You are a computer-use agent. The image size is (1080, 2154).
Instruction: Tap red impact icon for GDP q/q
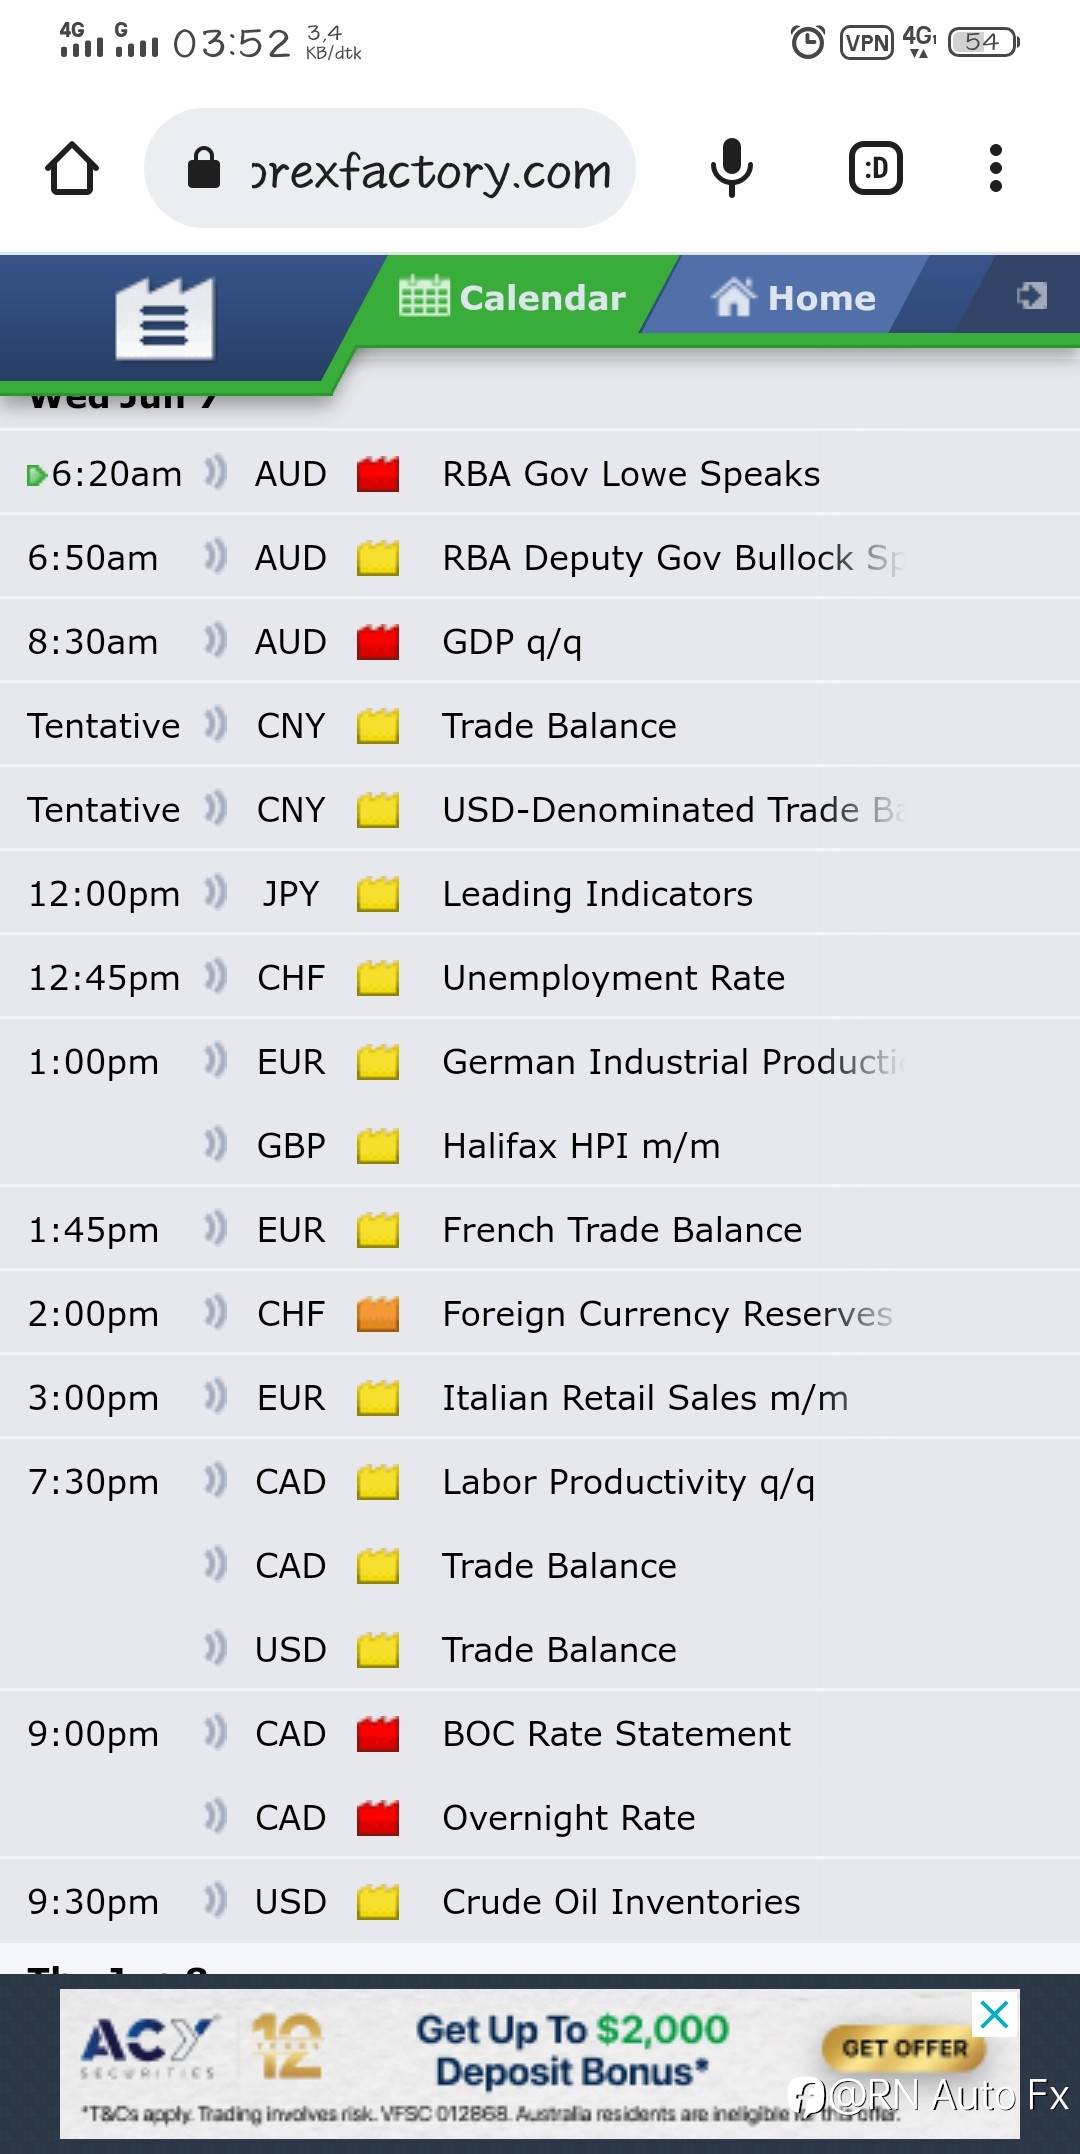point(378,642)
